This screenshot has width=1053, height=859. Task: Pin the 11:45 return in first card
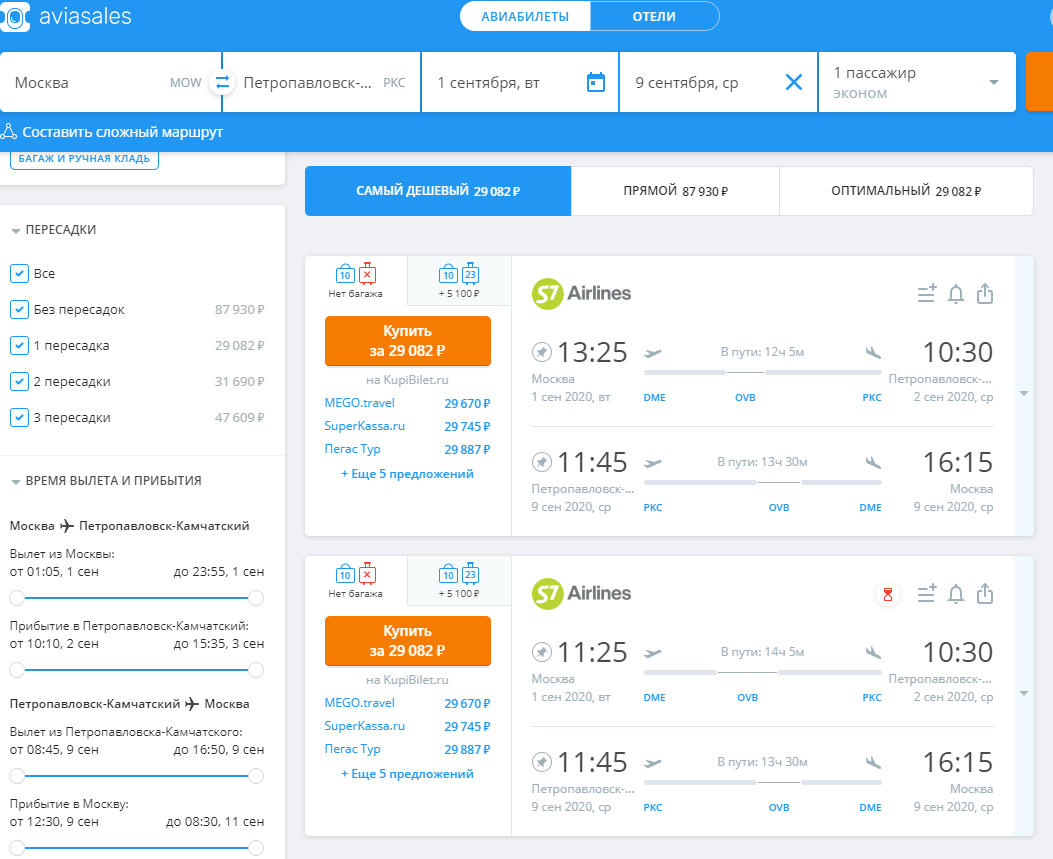(x=541, y=462)
